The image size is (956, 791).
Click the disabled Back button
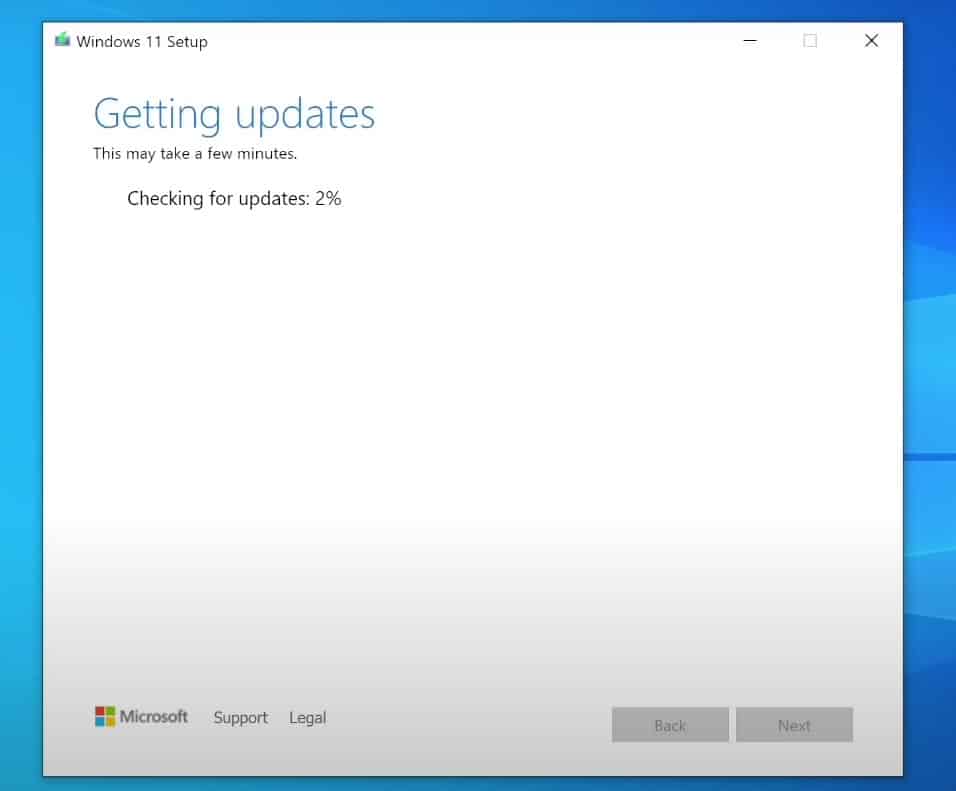pos(670,724)
